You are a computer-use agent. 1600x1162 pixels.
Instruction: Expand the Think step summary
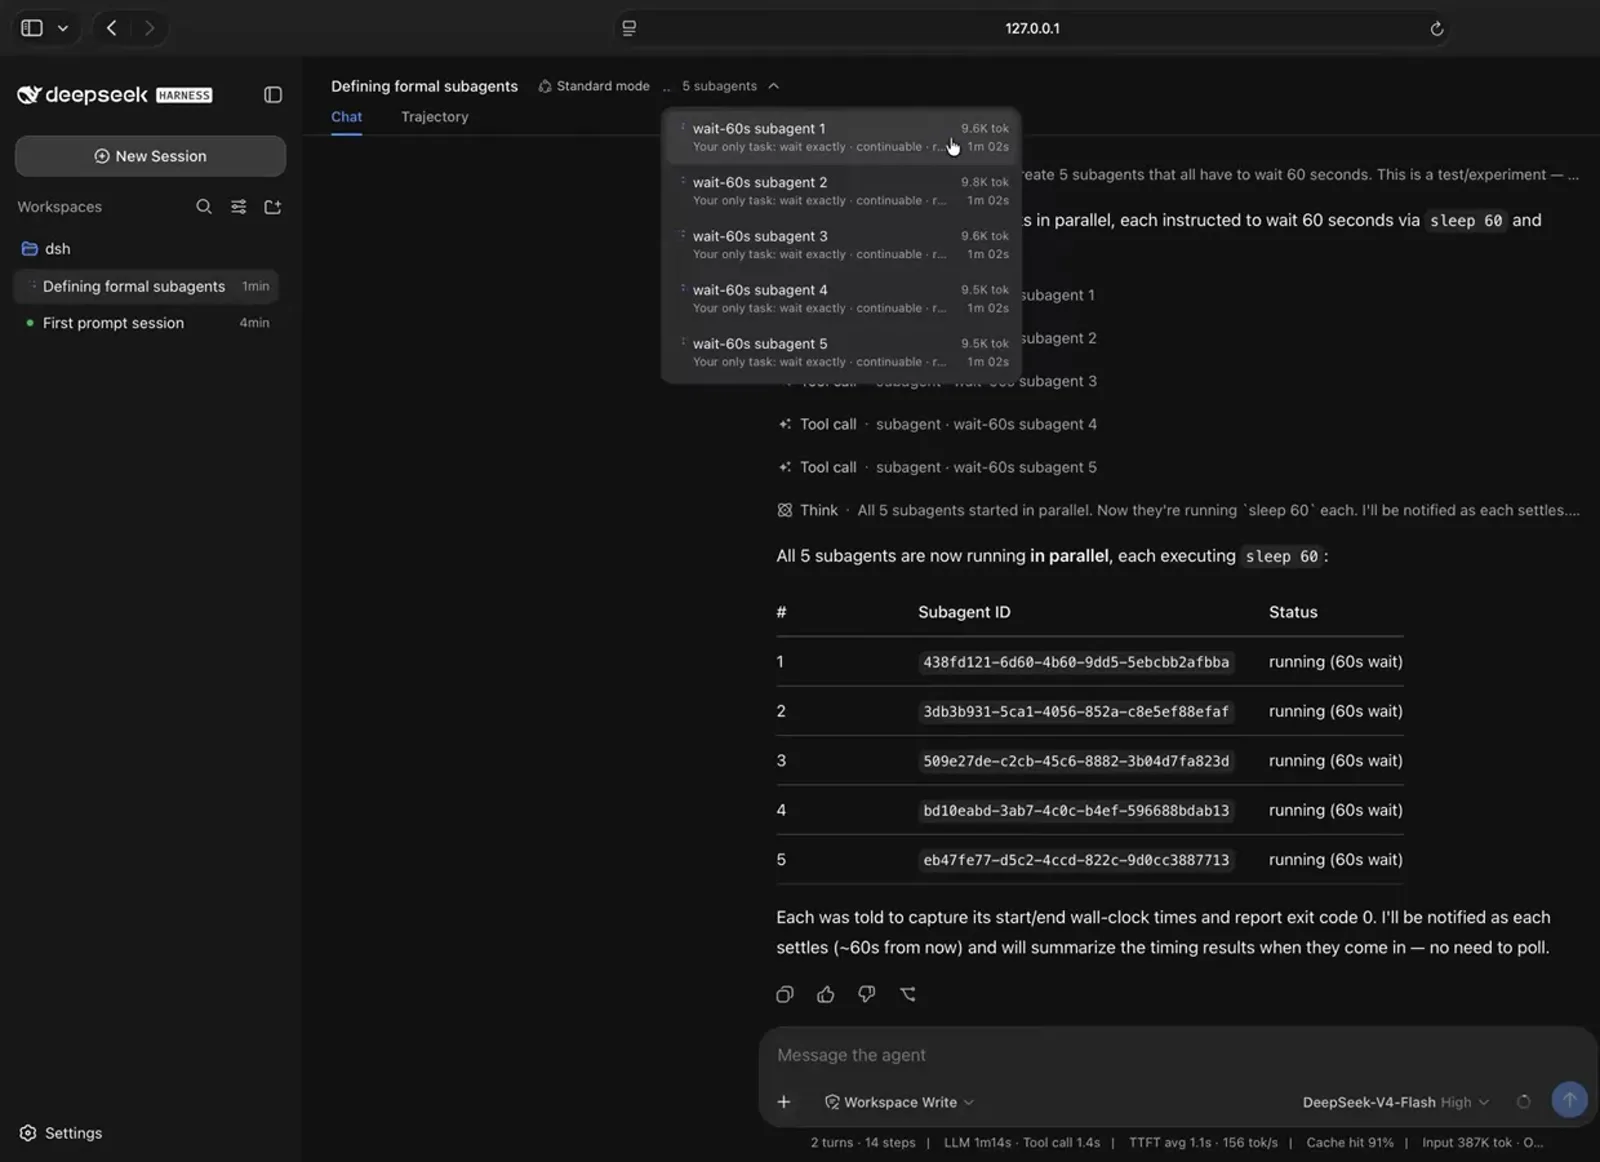pyautogui.click(x=1178, y=510)
